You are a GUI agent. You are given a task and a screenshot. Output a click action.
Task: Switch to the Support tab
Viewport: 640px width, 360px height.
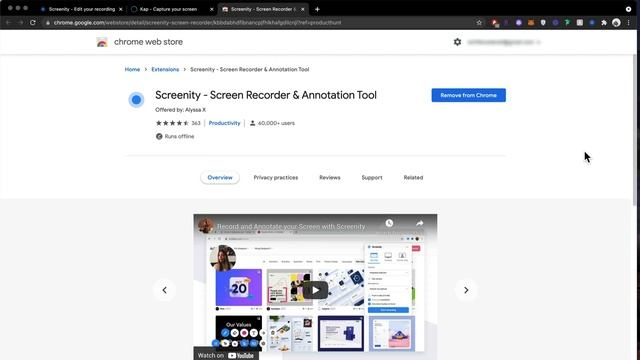[x=372, y=178]
